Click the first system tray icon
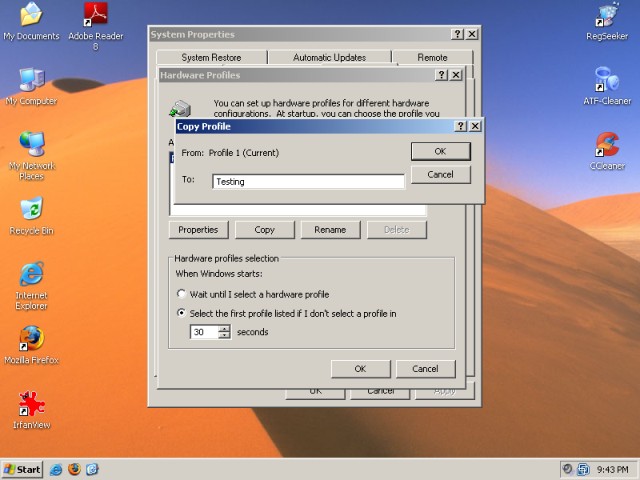Image resolution: width=640 pixels, height=480 pixels. (567, 469)
